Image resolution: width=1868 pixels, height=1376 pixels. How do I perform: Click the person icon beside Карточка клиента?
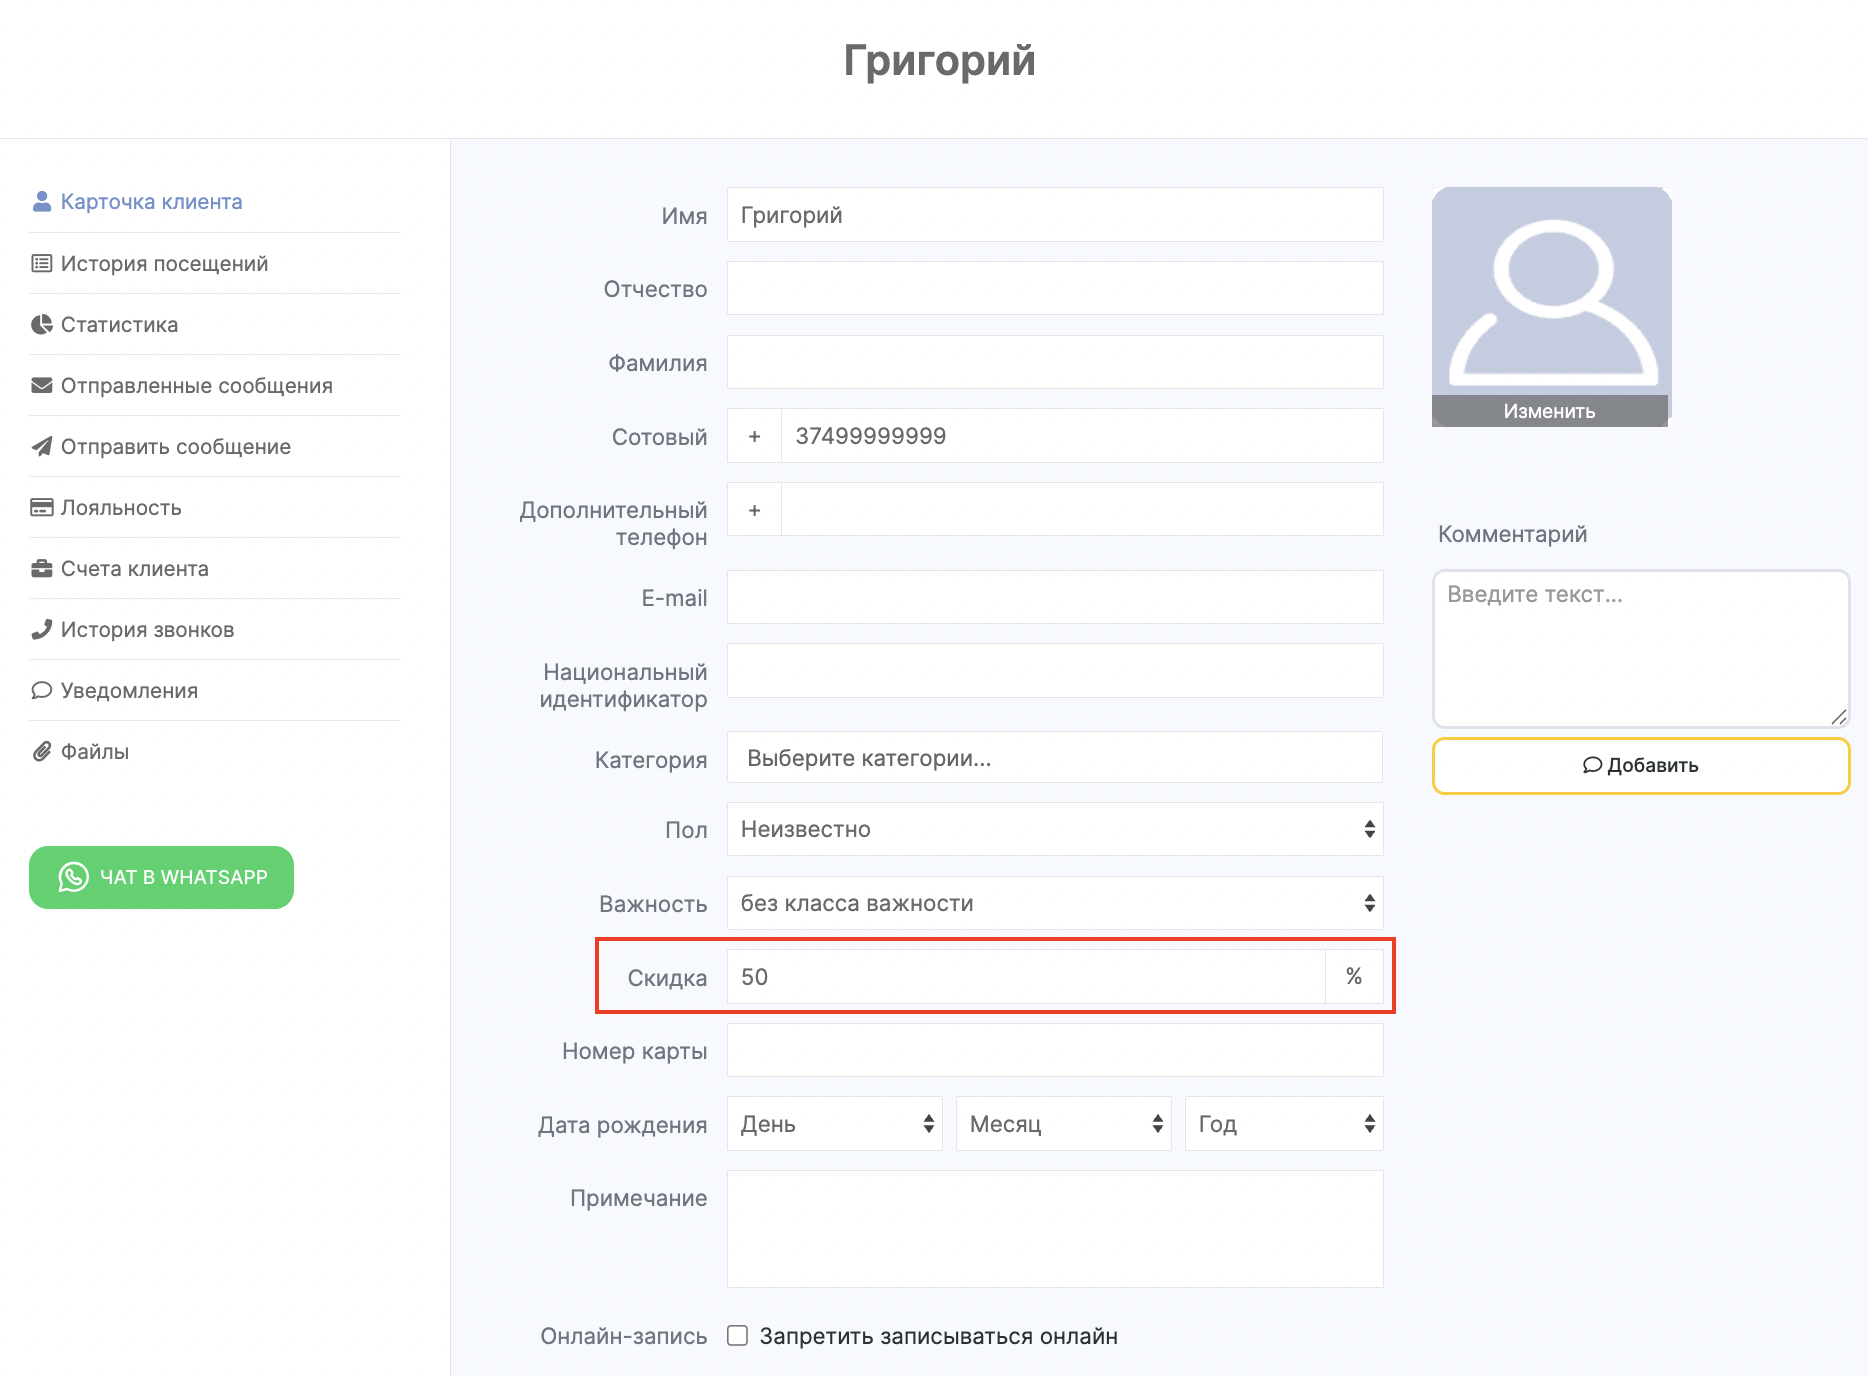42,202
